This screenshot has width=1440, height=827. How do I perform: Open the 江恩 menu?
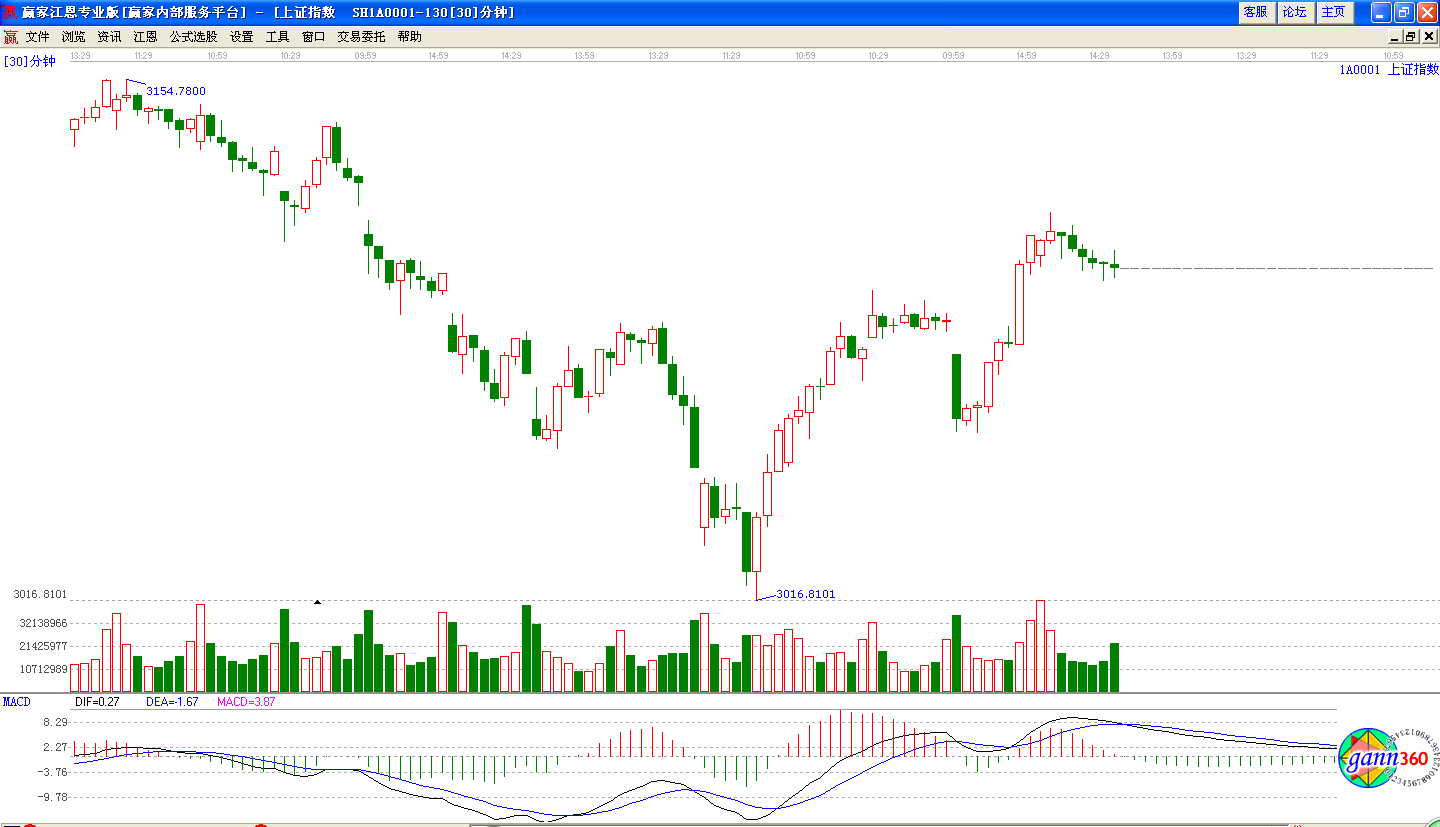tap(145, 36)
